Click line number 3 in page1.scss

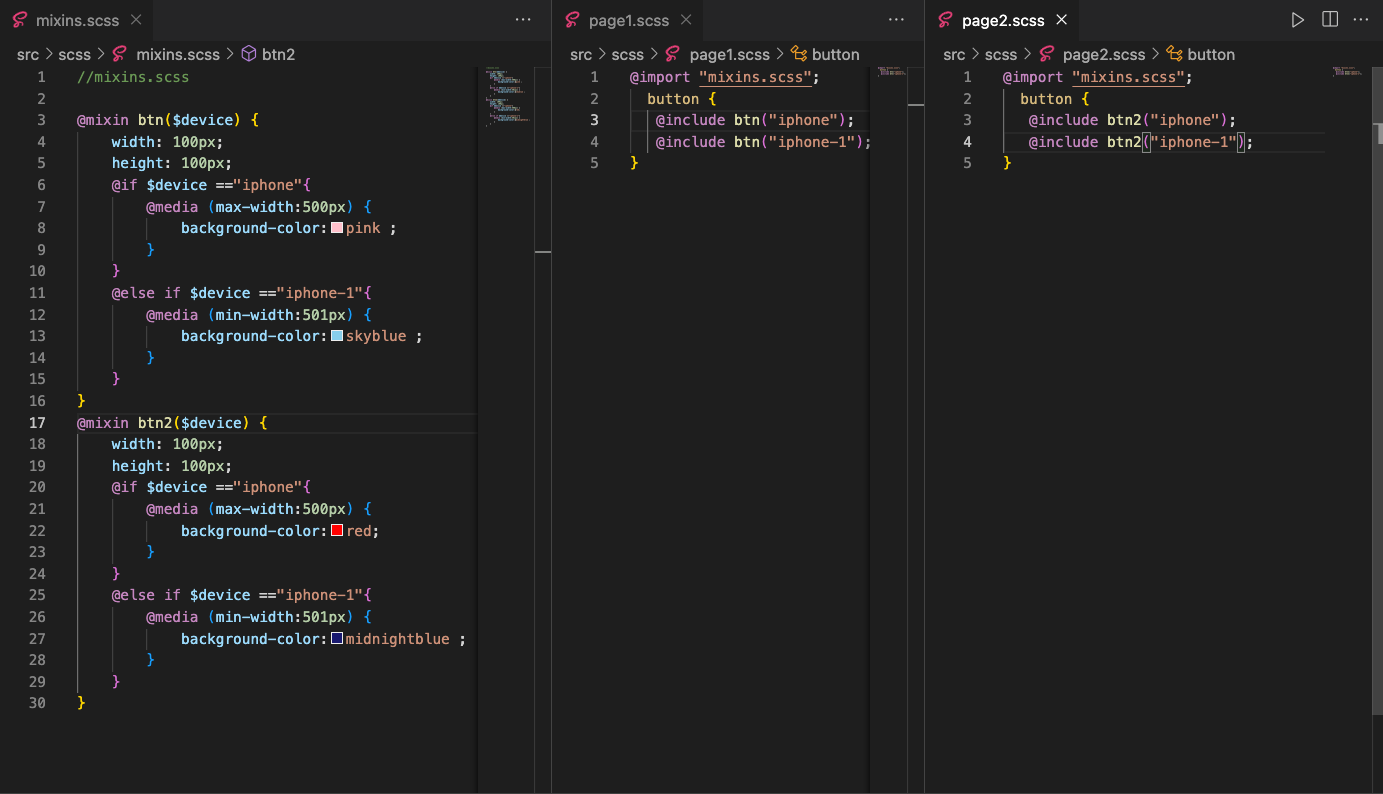click(594, 120)
